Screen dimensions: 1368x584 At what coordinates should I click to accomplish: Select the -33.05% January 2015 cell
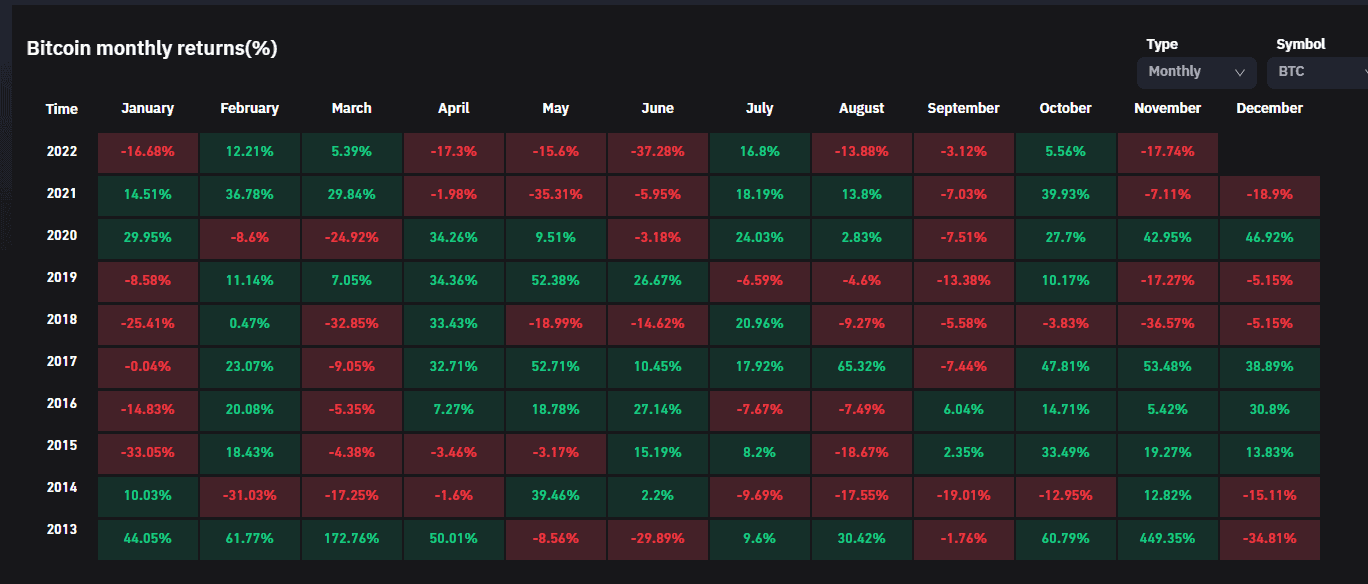click(147, 453)
